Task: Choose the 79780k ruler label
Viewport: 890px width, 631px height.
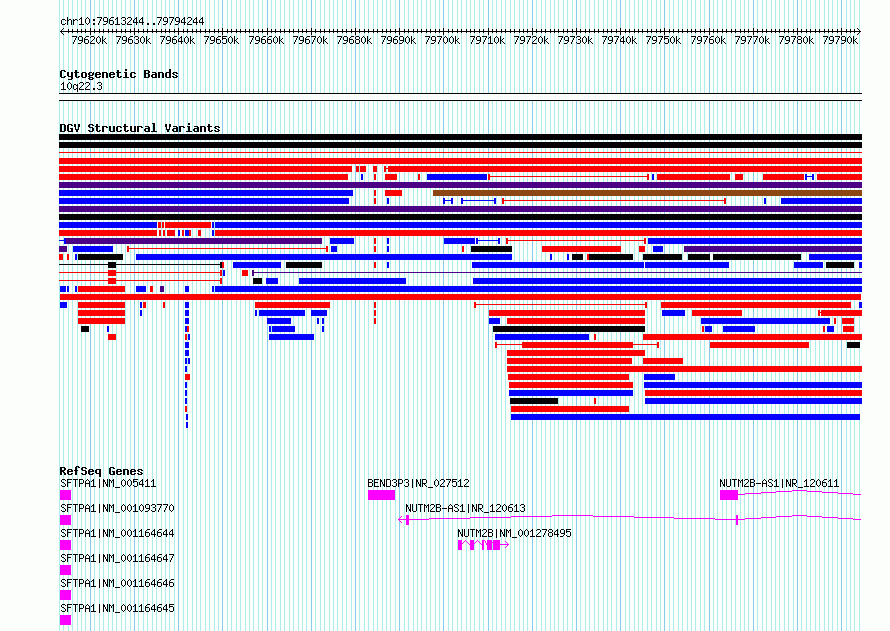Action: pos(796,40)
